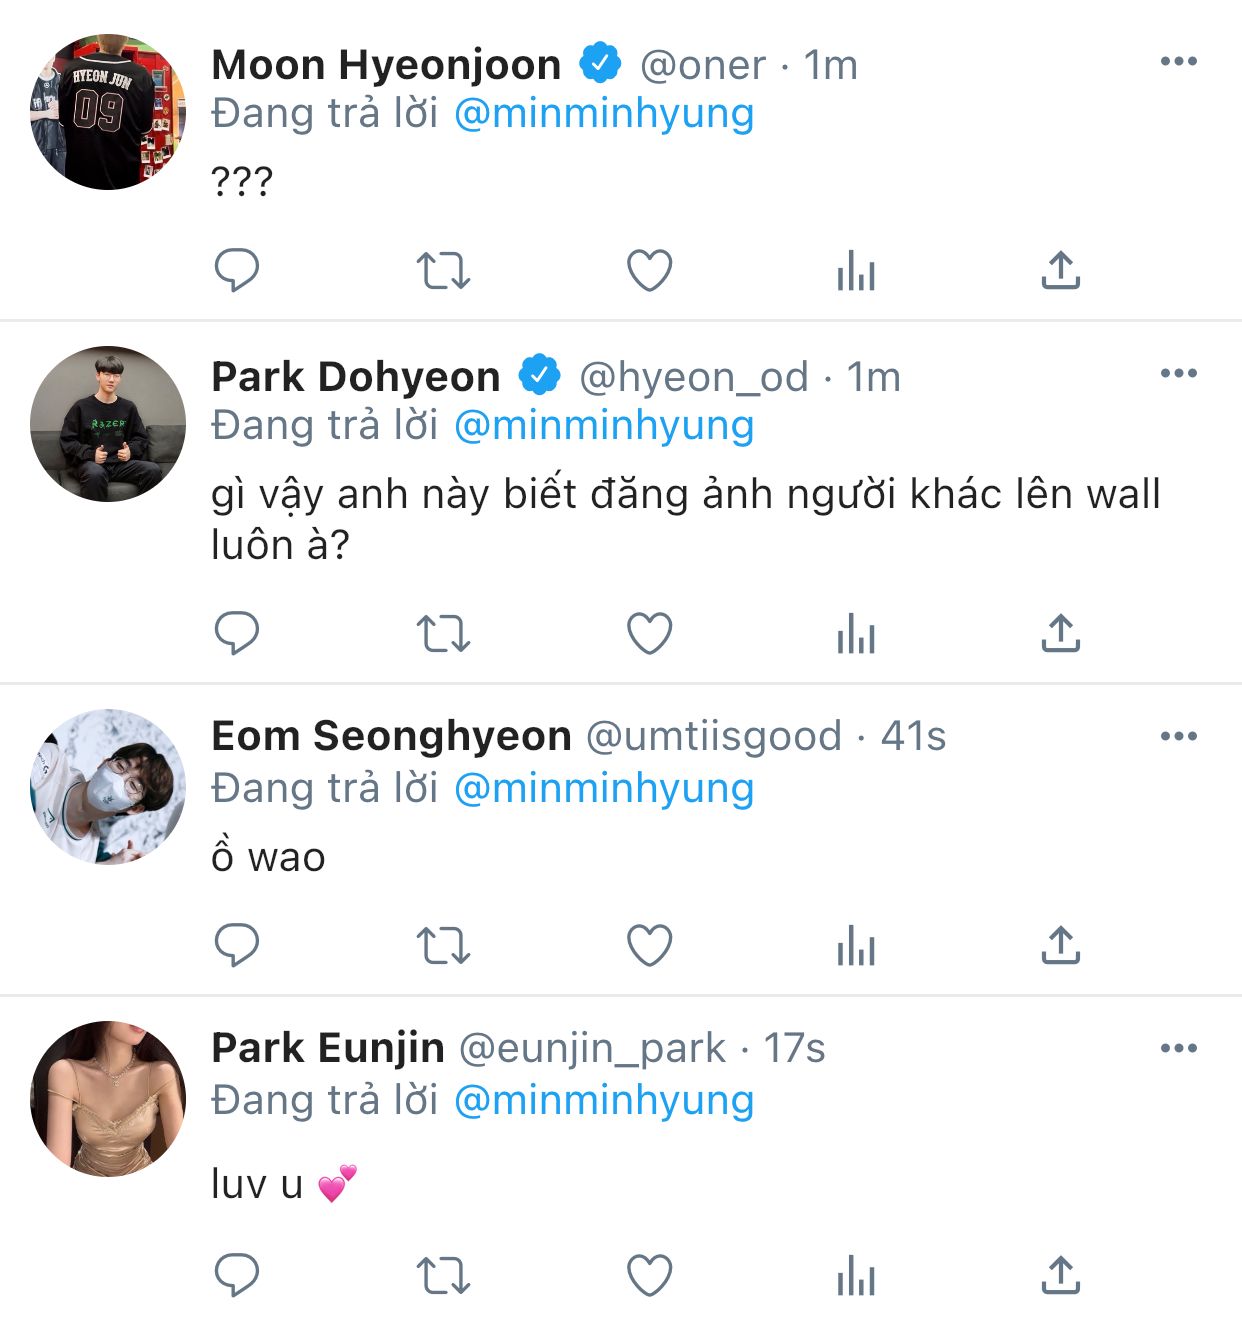The height and width of the screenshot is (1319, 1242).
Task: Open more options on Park Dohyeon's tweet
Action: tap(1179, 374)
